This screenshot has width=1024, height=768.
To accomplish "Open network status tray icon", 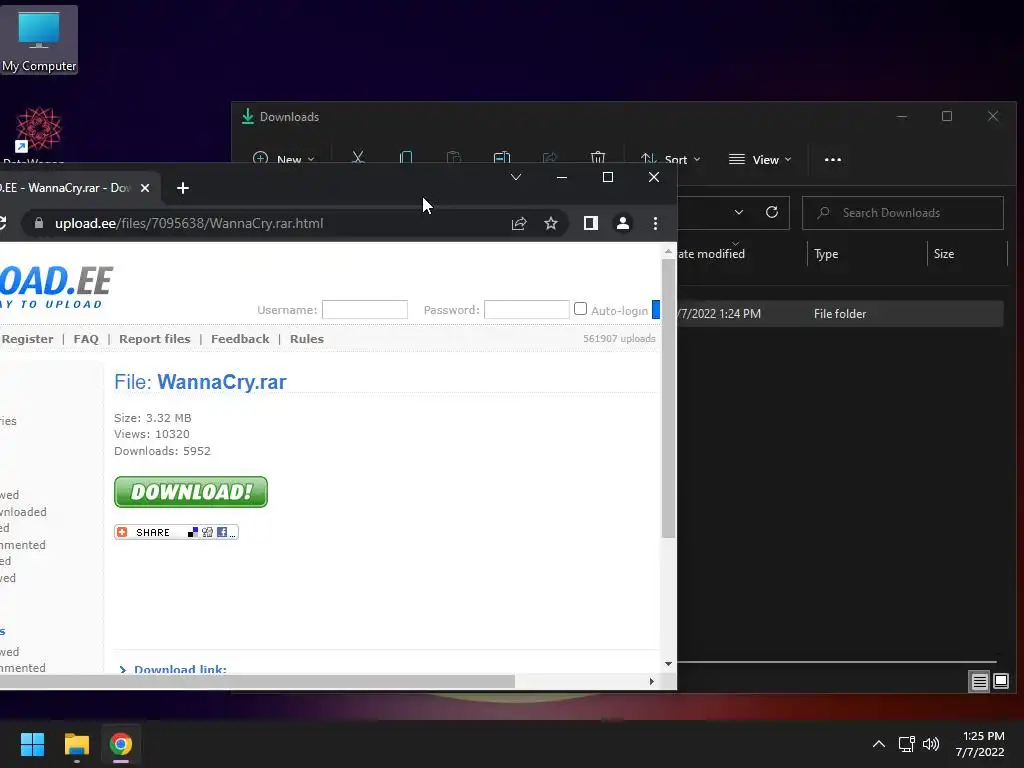I will 906,744.
